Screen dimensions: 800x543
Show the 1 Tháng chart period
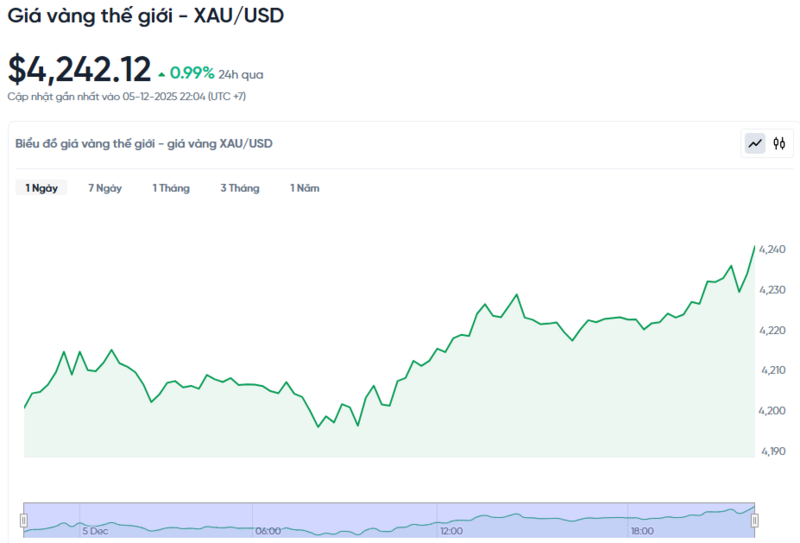pyautogui.click(x=171, y=188)
